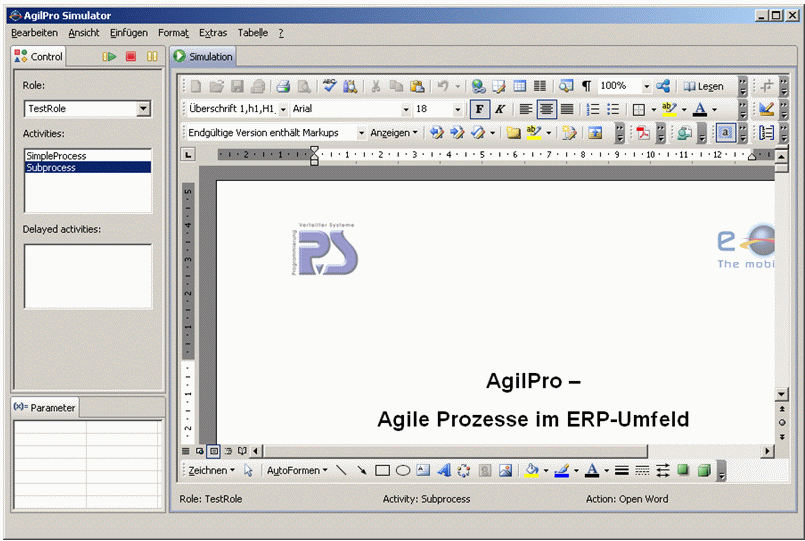The image size is (805, 541).
Task: Insert a WordArt object
Action: tap(444, 470)
